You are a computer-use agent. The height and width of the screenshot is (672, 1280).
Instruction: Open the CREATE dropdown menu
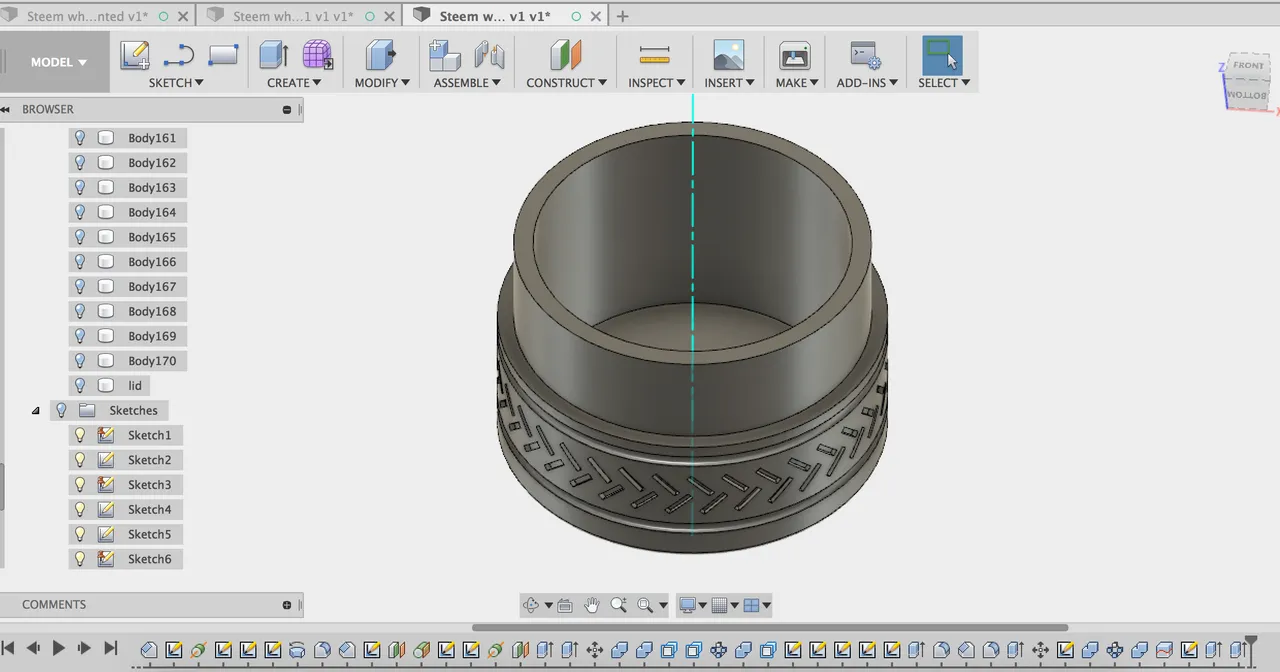coord(294,83)
